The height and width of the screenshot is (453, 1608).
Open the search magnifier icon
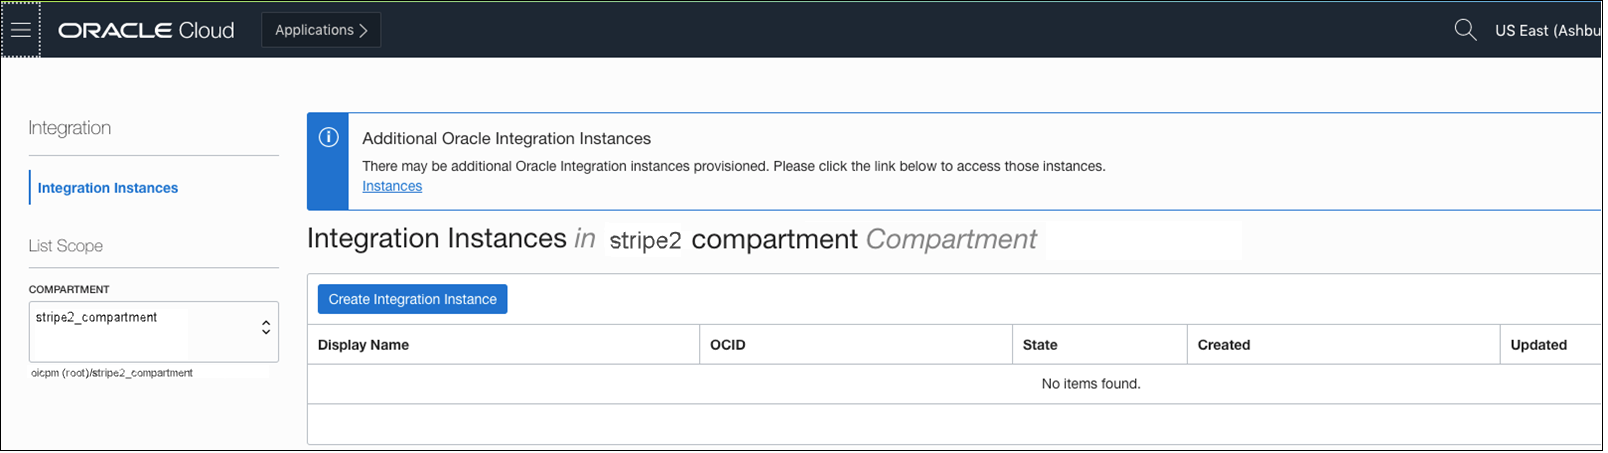1465,30
